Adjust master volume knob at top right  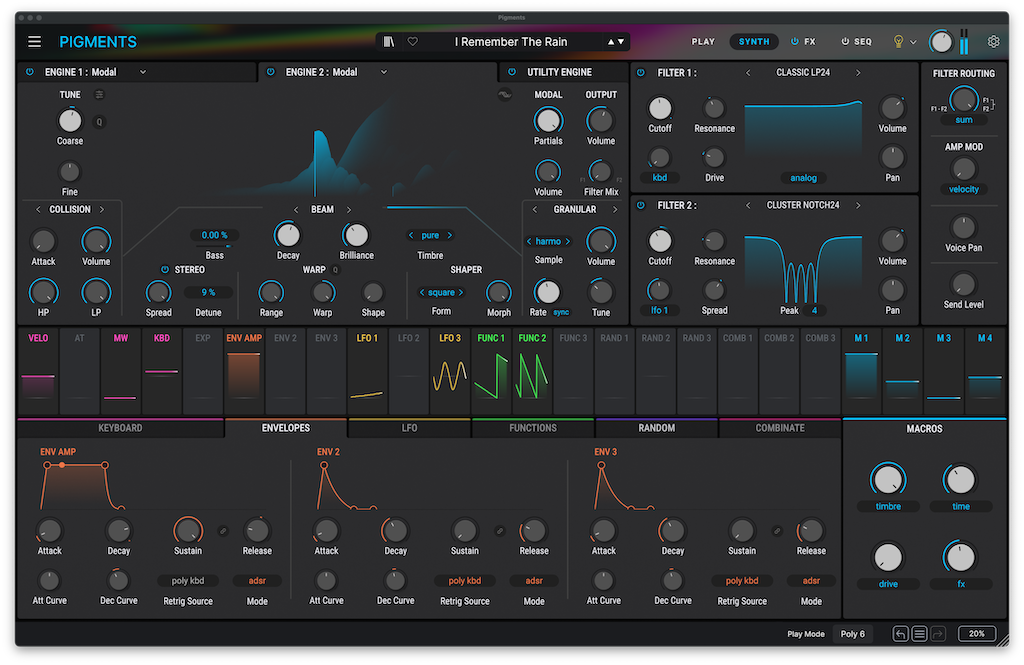point(941,42)
